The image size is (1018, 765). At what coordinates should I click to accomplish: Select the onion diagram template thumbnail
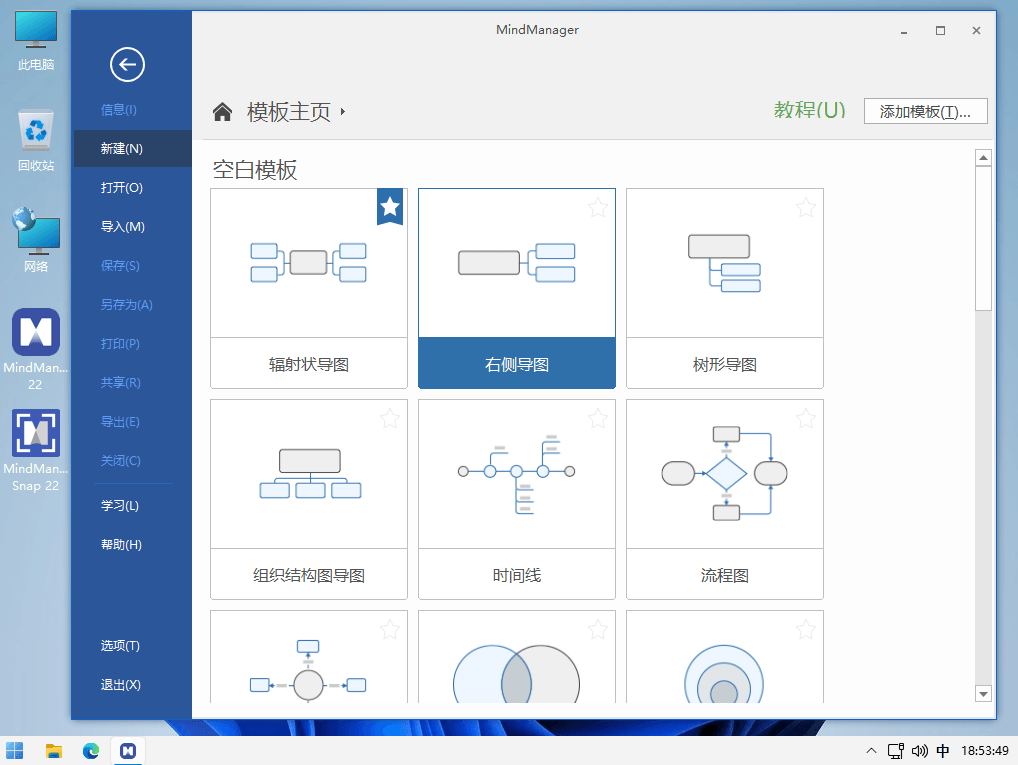click(x=725, y=657)
